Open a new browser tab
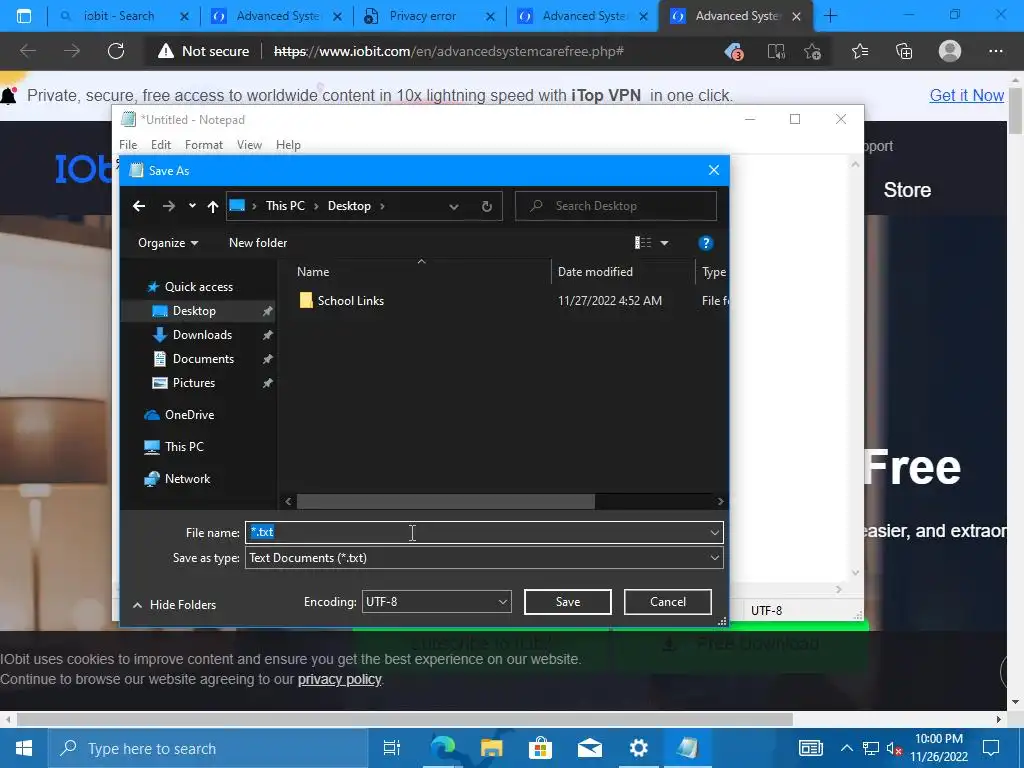 830,16
